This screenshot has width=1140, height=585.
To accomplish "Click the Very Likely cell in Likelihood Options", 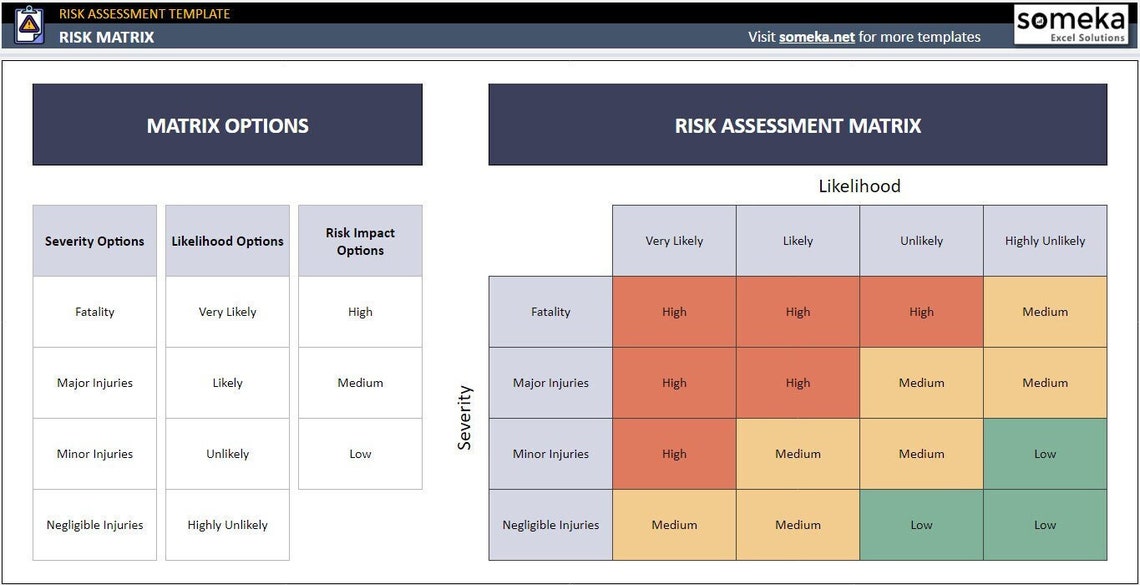I will [x=227, y=311].
